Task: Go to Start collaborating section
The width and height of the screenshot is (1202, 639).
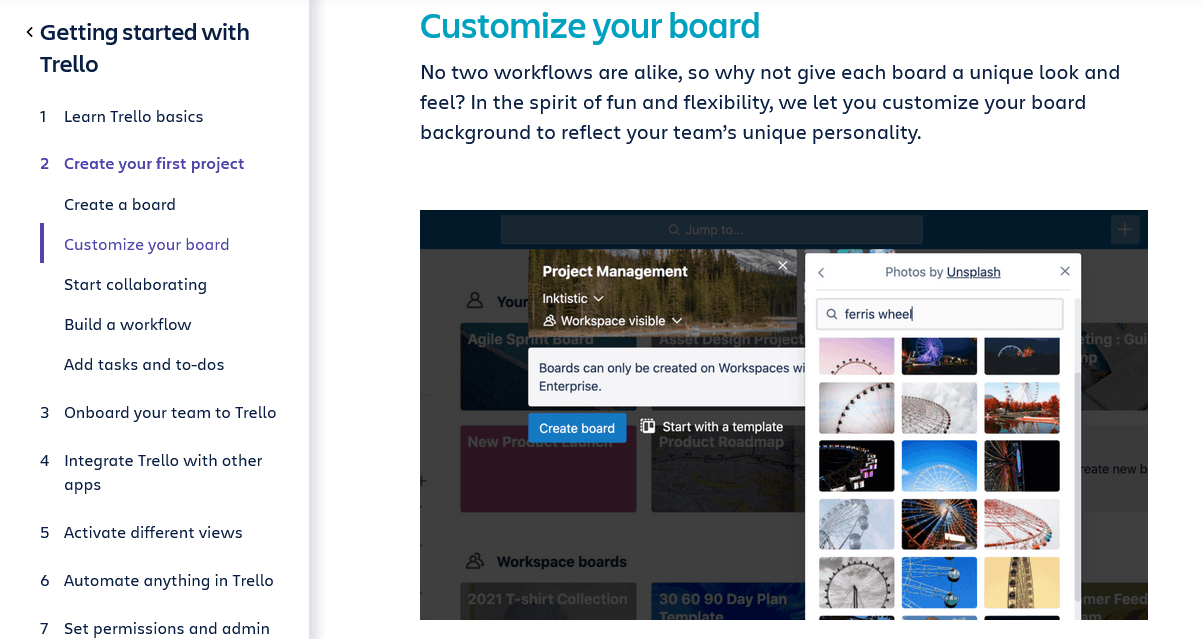Action: pos(135,284)
